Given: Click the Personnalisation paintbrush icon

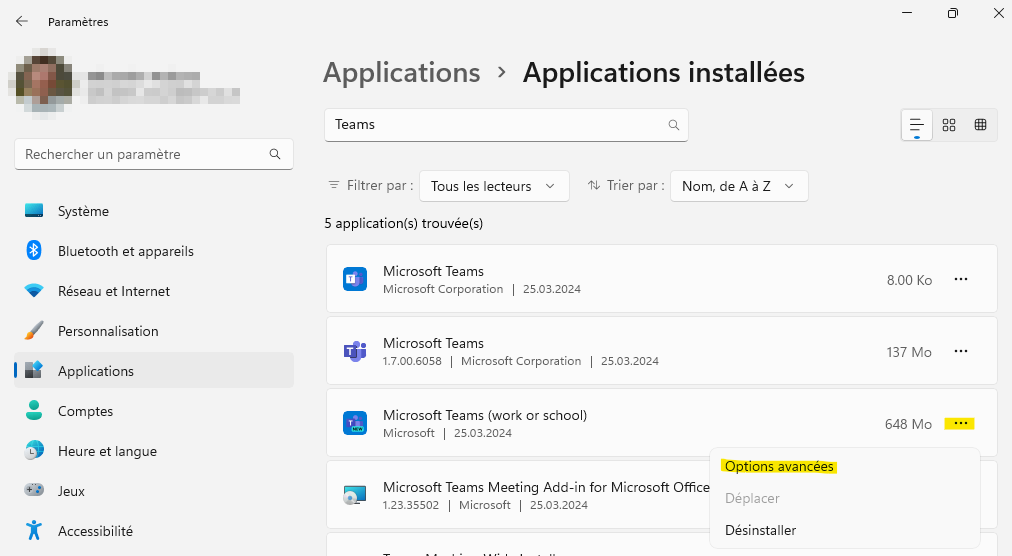Looking at the screenshot, I should (34, 331).
